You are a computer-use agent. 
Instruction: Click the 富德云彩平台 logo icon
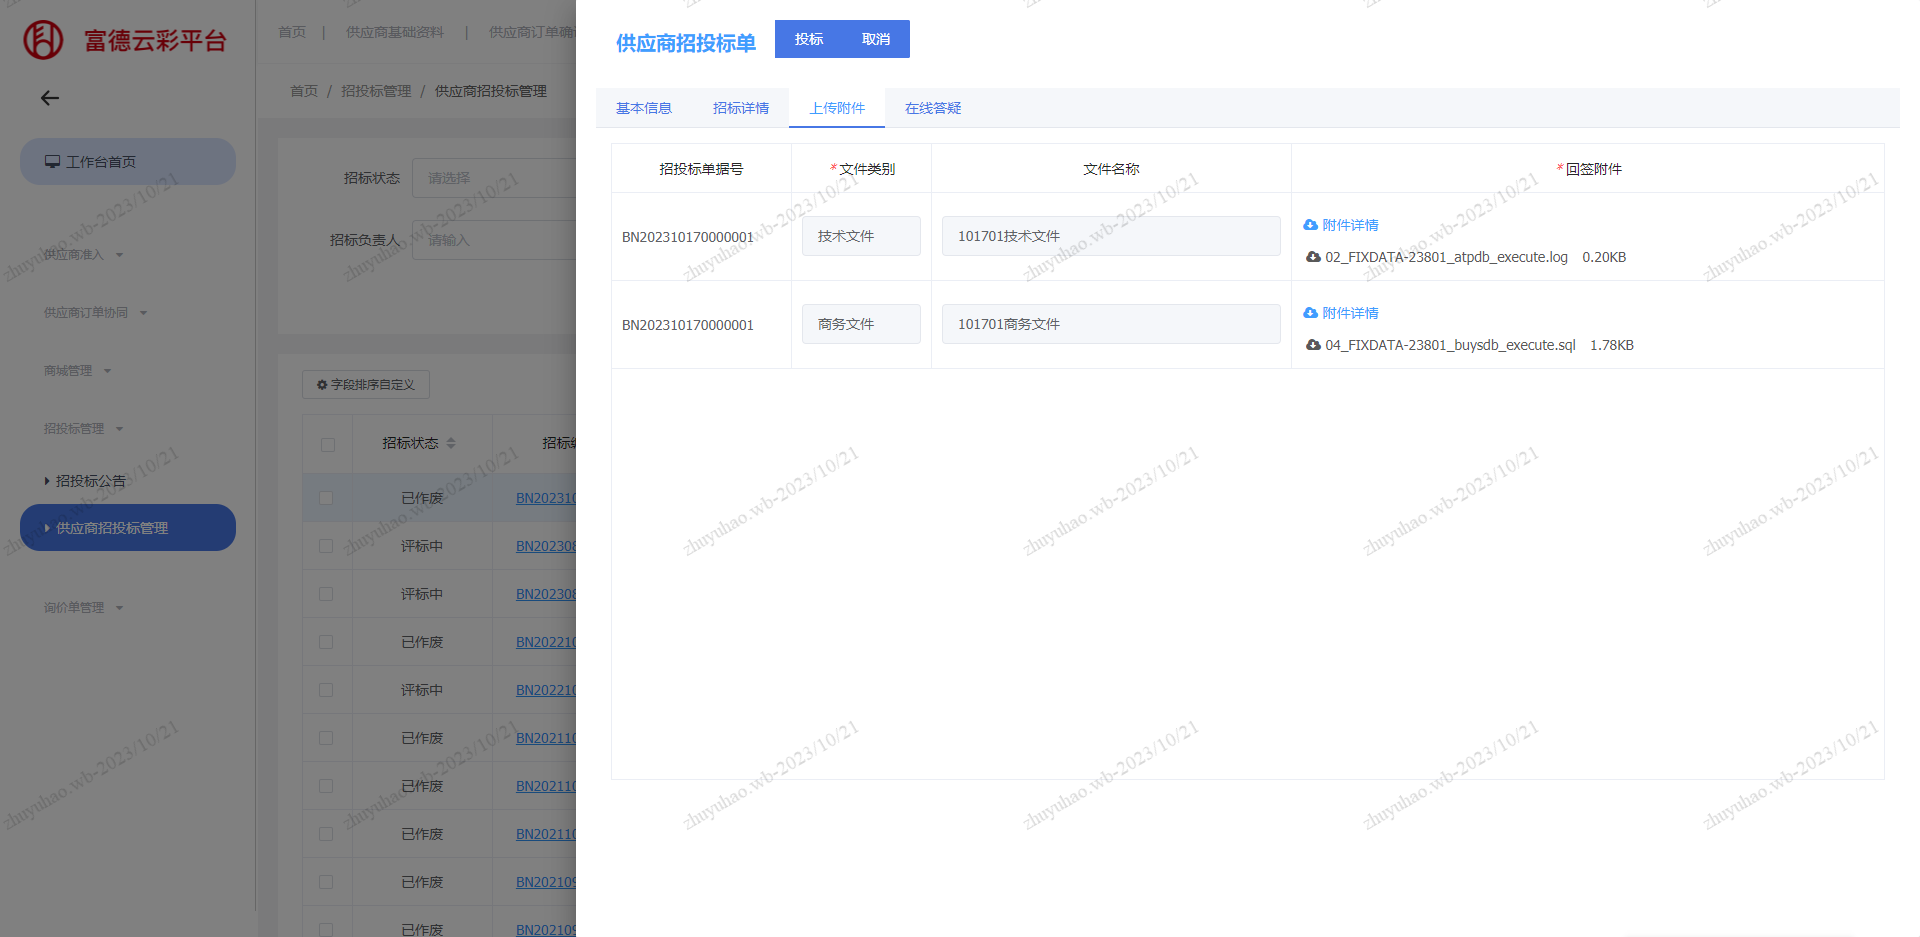click(x=43, y=40)
